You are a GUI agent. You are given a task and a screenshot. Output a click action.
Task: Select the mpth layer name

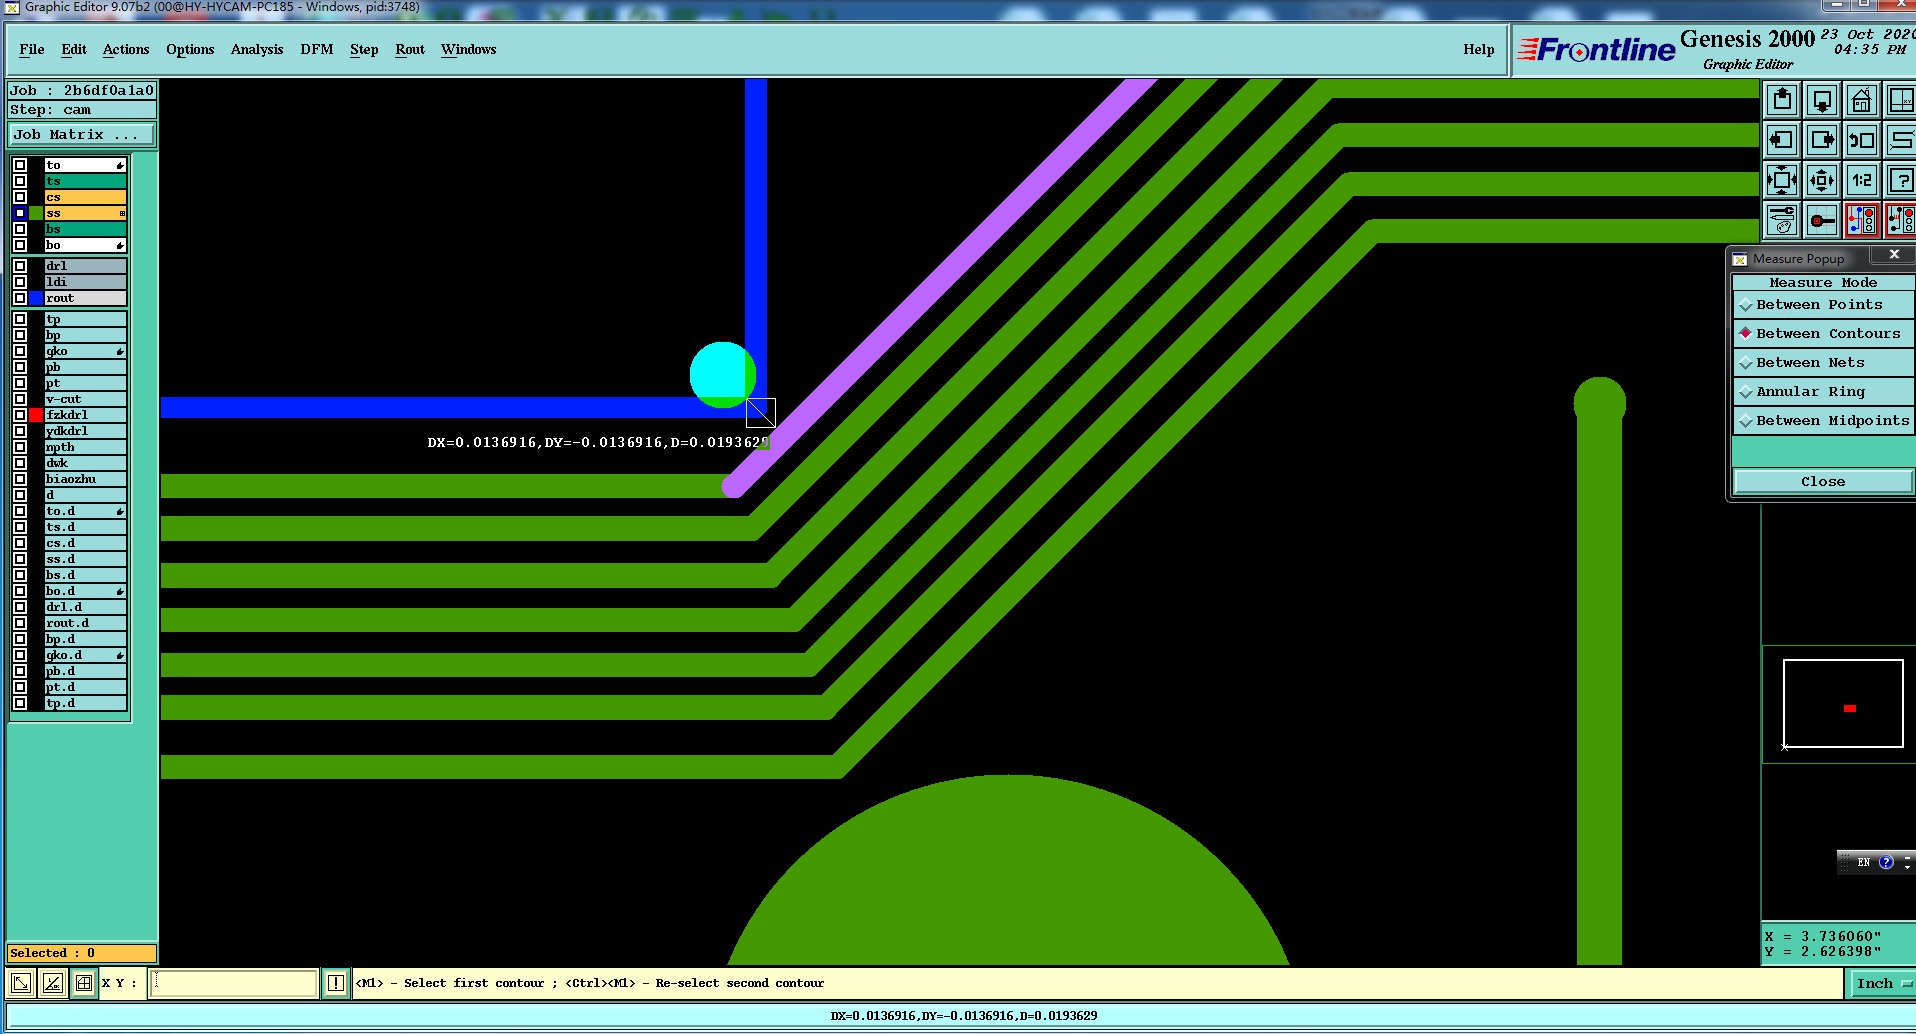click(x=85, y=447)
